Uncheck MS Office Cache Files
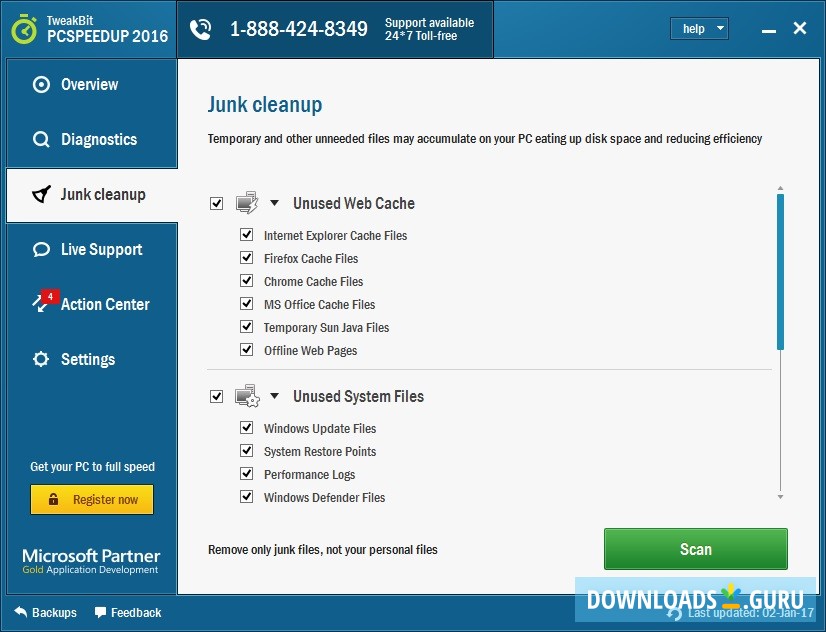 click(247, 303)
